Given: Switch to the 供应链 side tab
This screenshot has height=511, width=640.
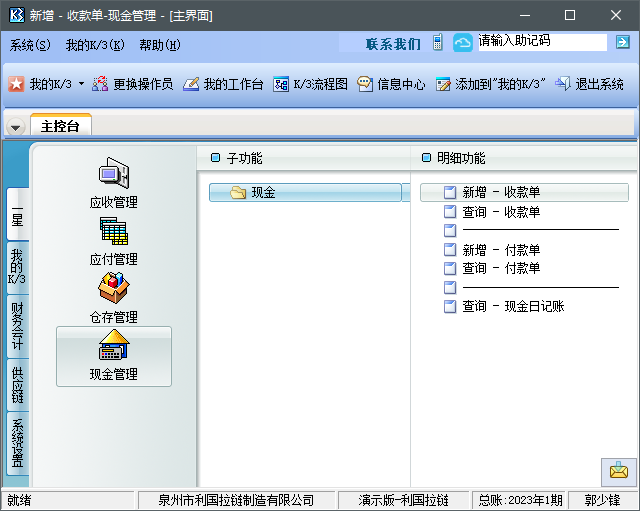Looking at the screenshot, I should [17, 385].
